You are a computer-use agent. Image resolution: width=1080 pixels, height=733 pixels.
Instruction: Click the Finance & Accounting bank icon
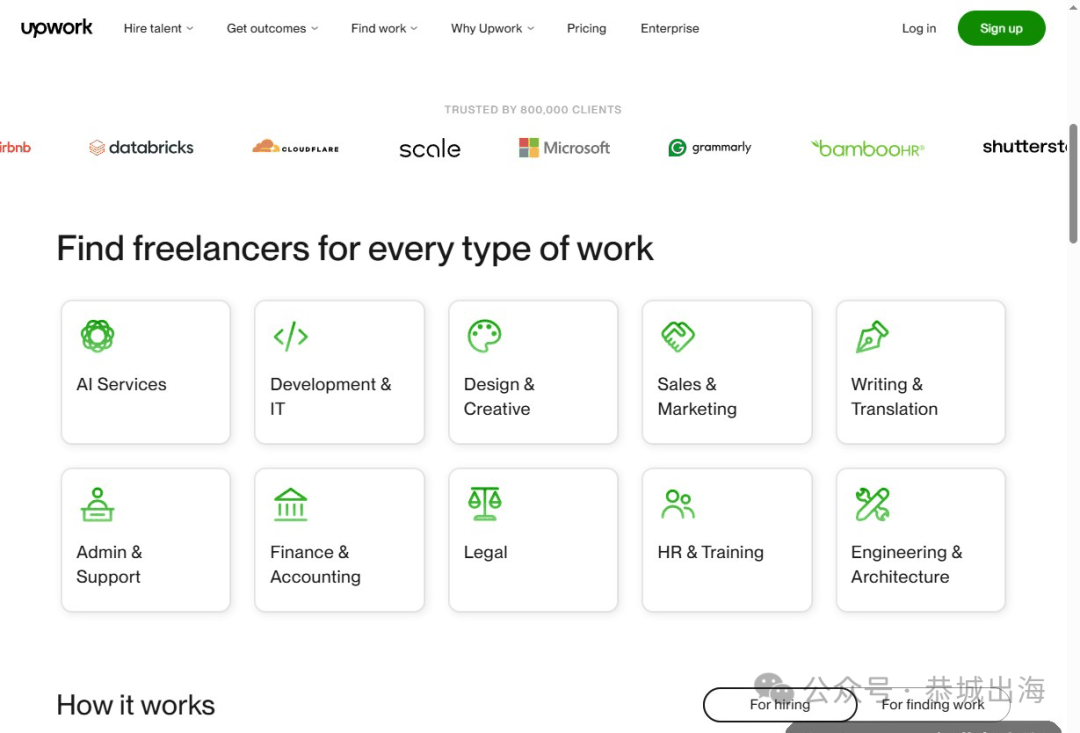pos(291,504)
